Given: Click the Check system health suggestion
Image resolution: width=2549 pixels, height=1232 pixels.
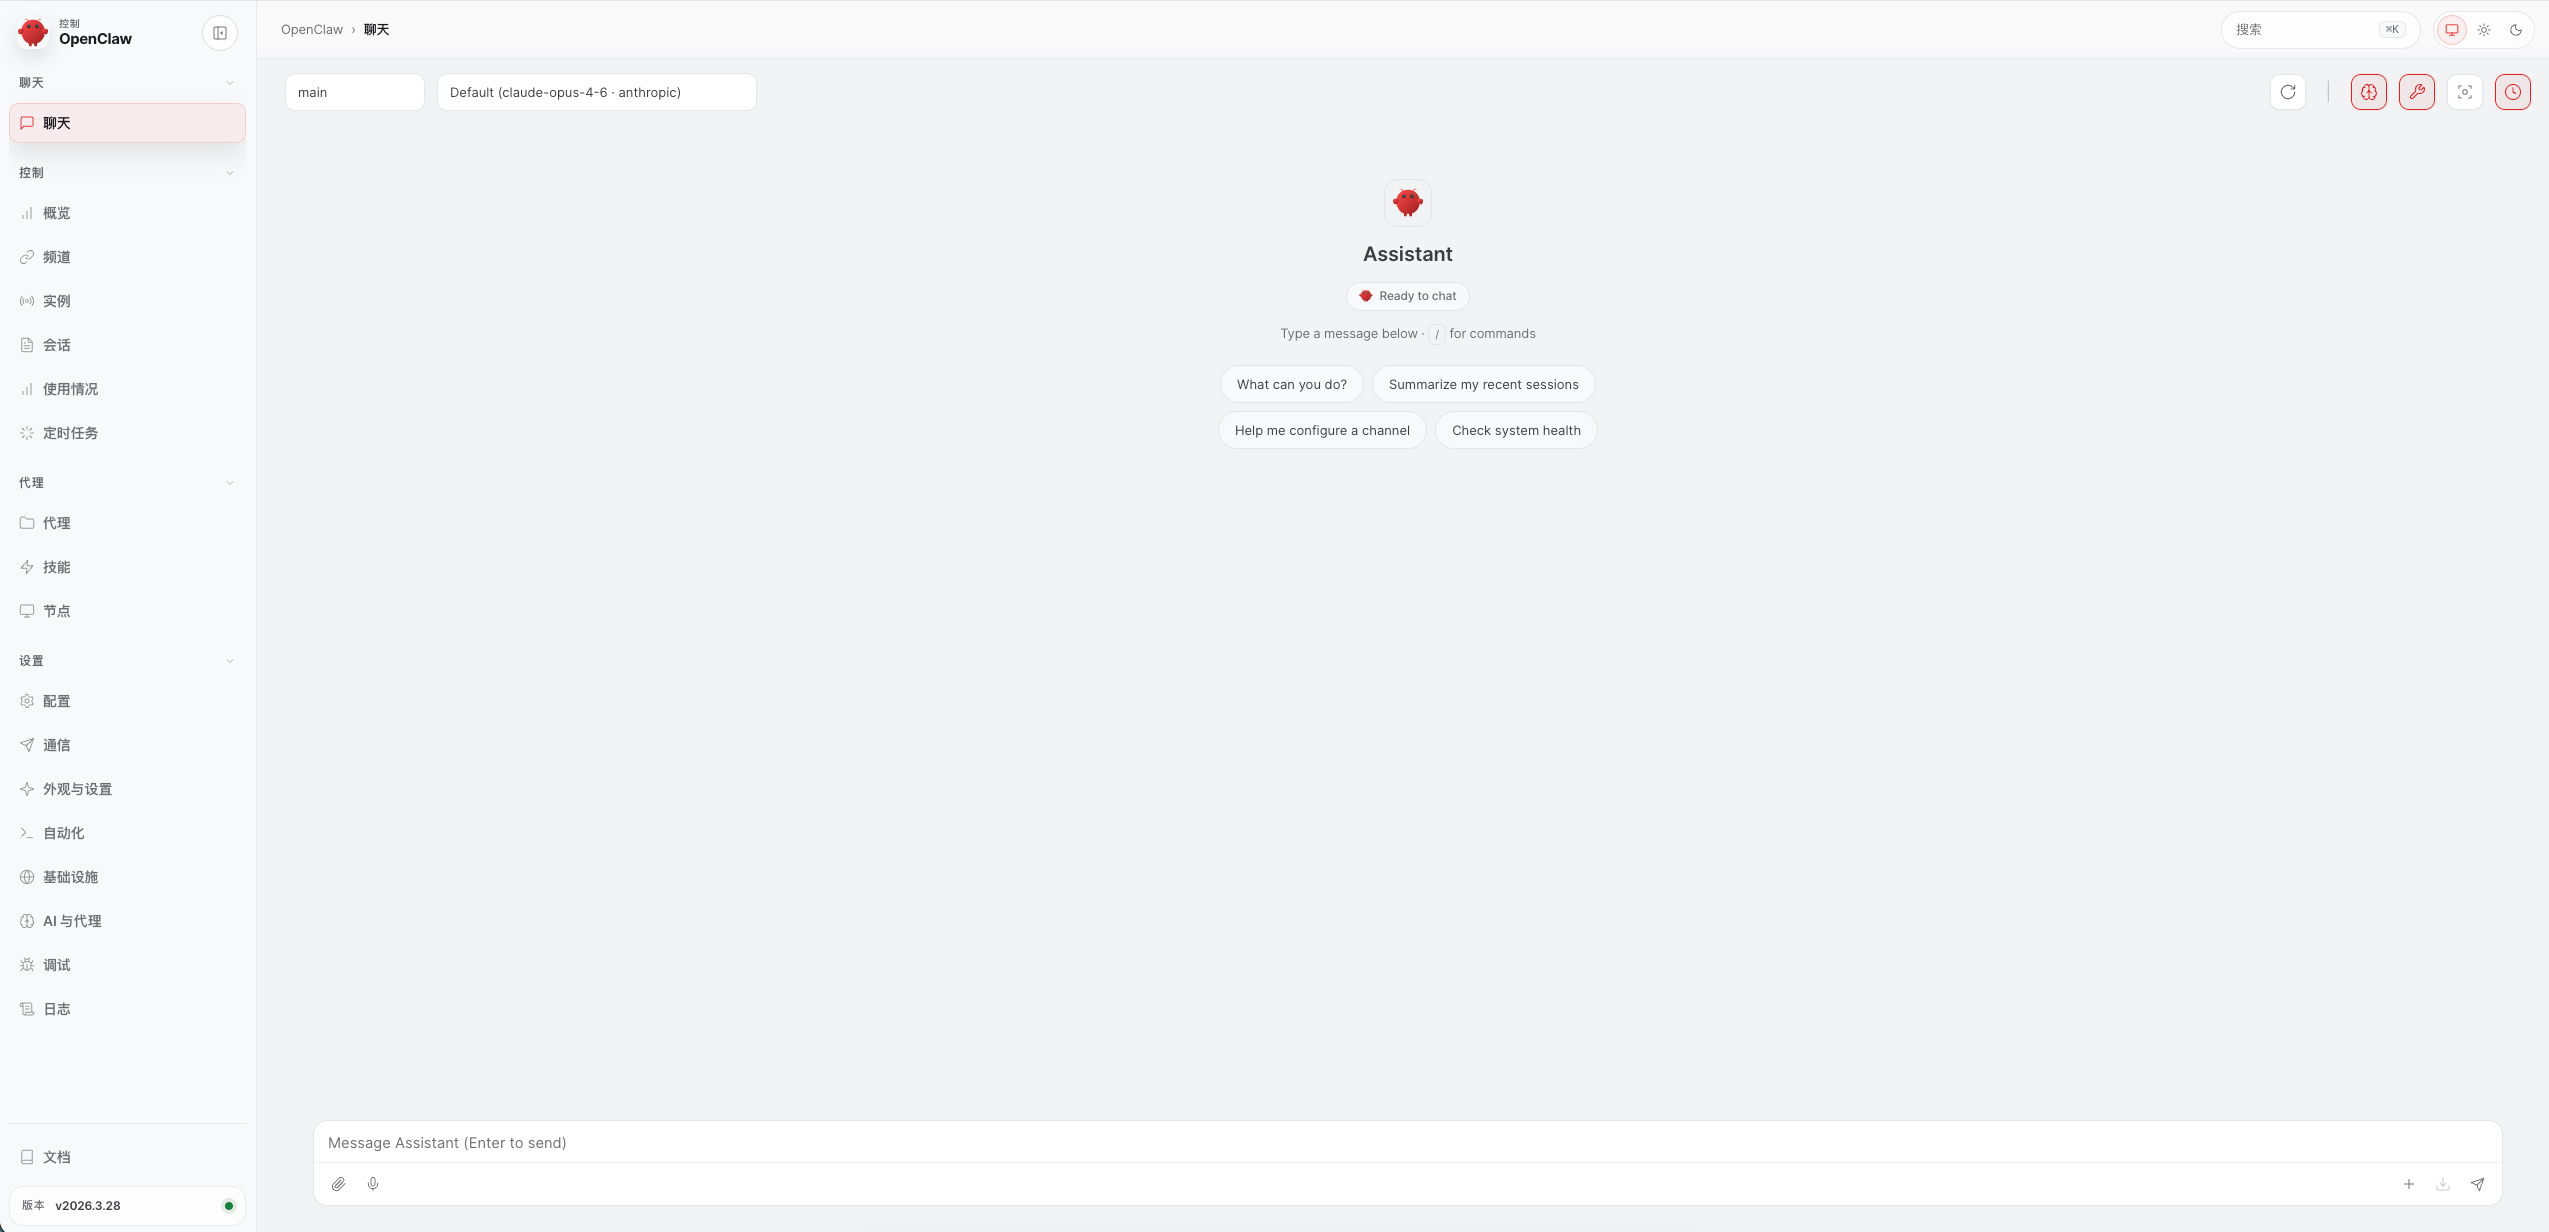Looking at the screenshot, I should tap(1515, 430).
